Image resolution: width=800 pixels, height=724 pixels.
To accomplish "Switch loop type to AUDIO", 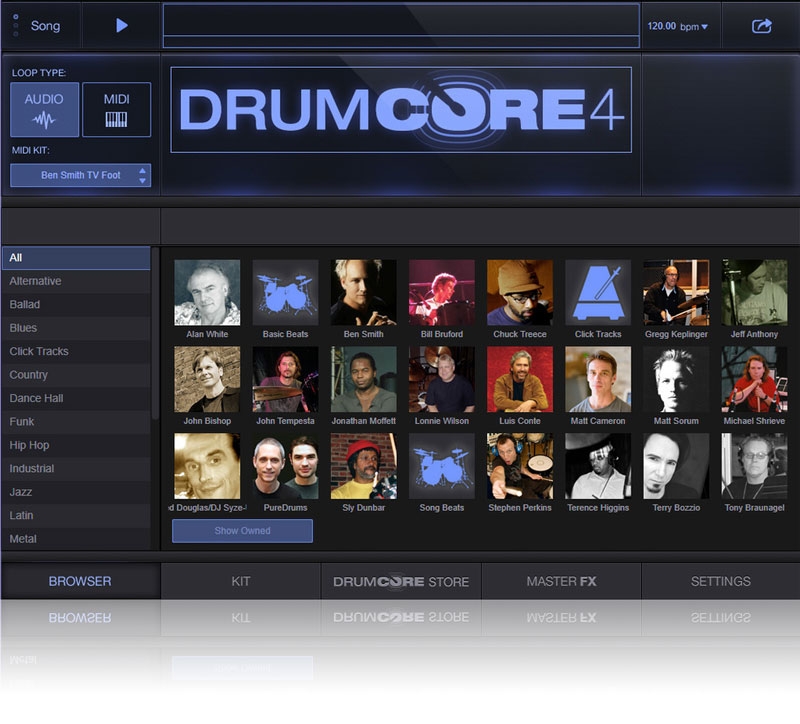I will [44, 109].
